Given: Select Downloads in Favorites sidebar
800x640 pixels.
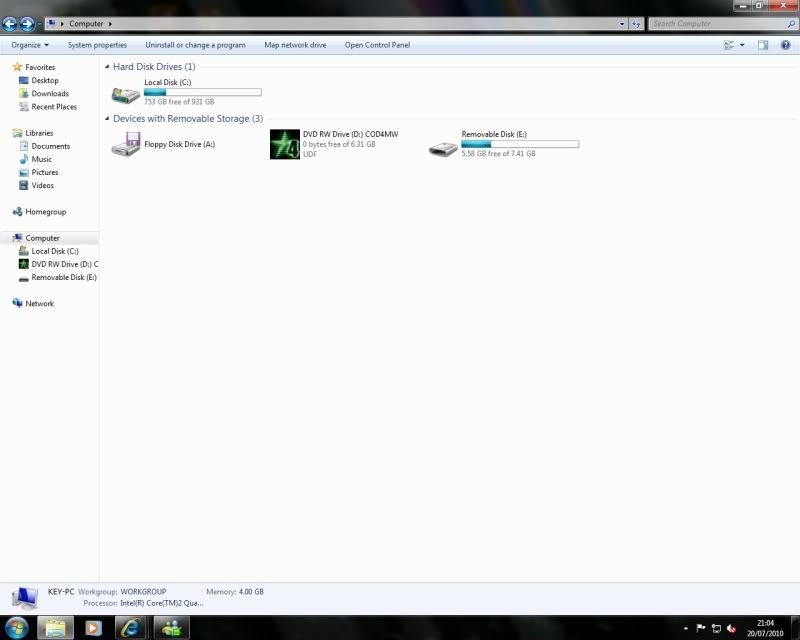Looking at the screenshot, I should click(50, 94).
